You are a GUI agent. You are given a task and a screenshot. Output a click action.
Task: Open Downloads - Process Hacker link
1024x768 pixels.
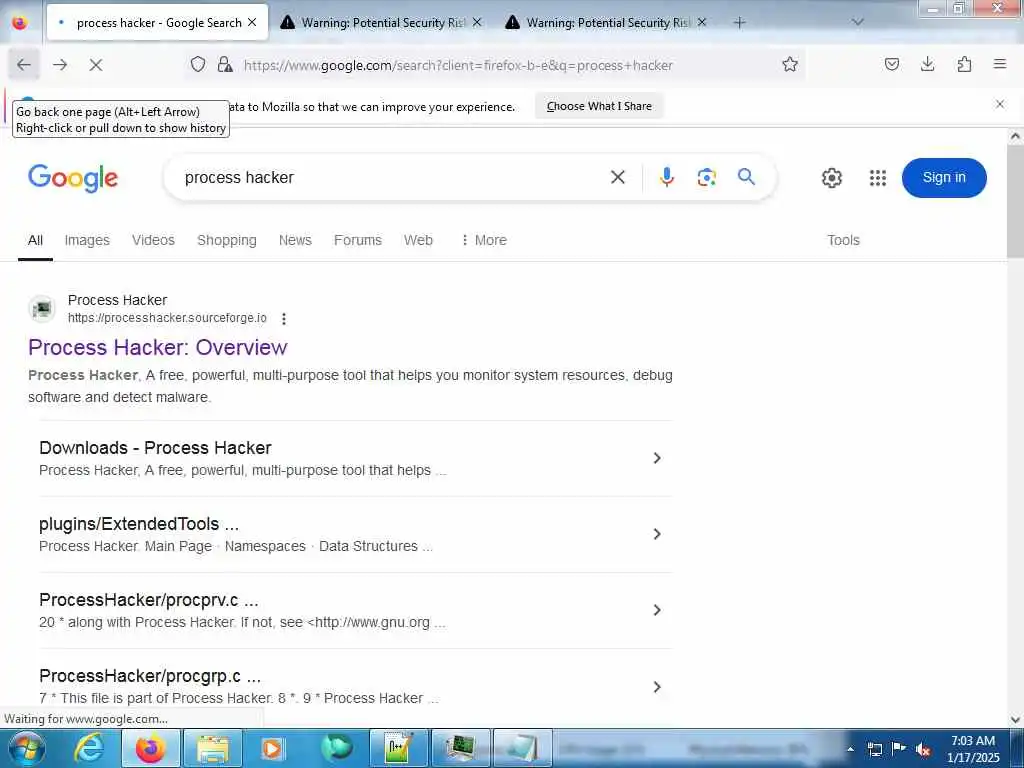pos(155,448)
